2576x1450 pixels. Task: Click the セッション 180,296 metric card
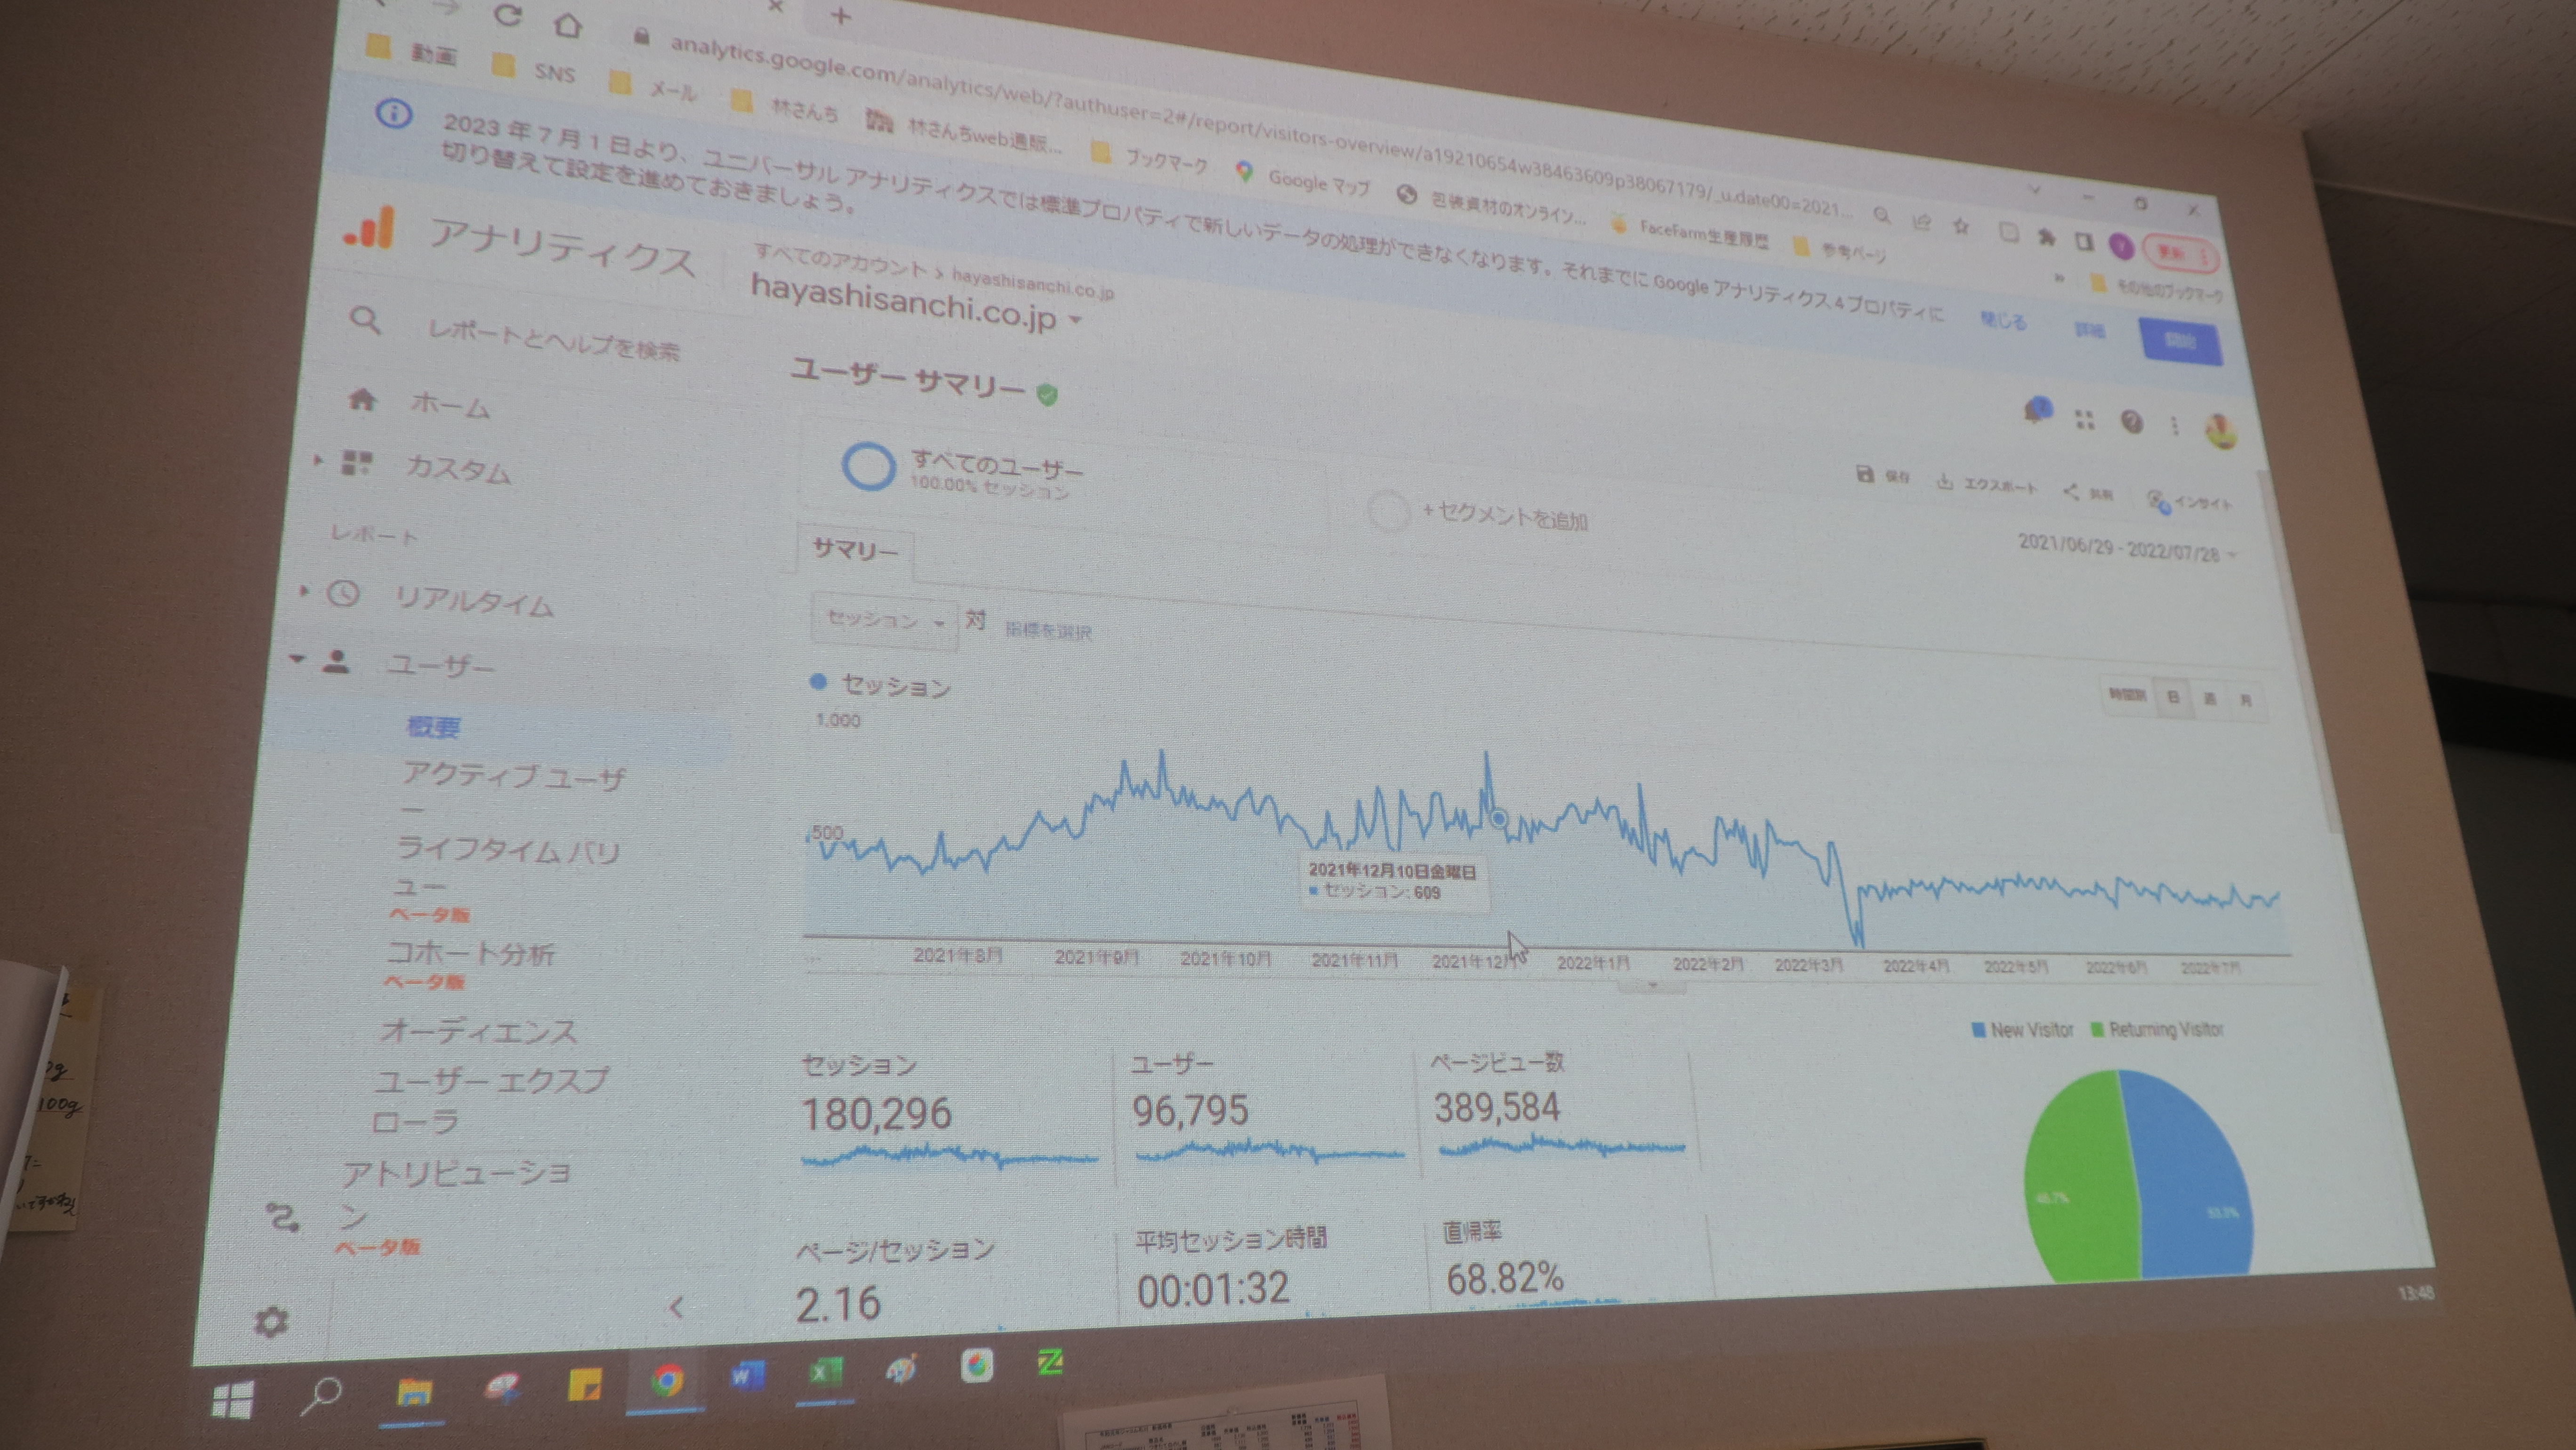pyautogui.click(x=949, y=1112)
